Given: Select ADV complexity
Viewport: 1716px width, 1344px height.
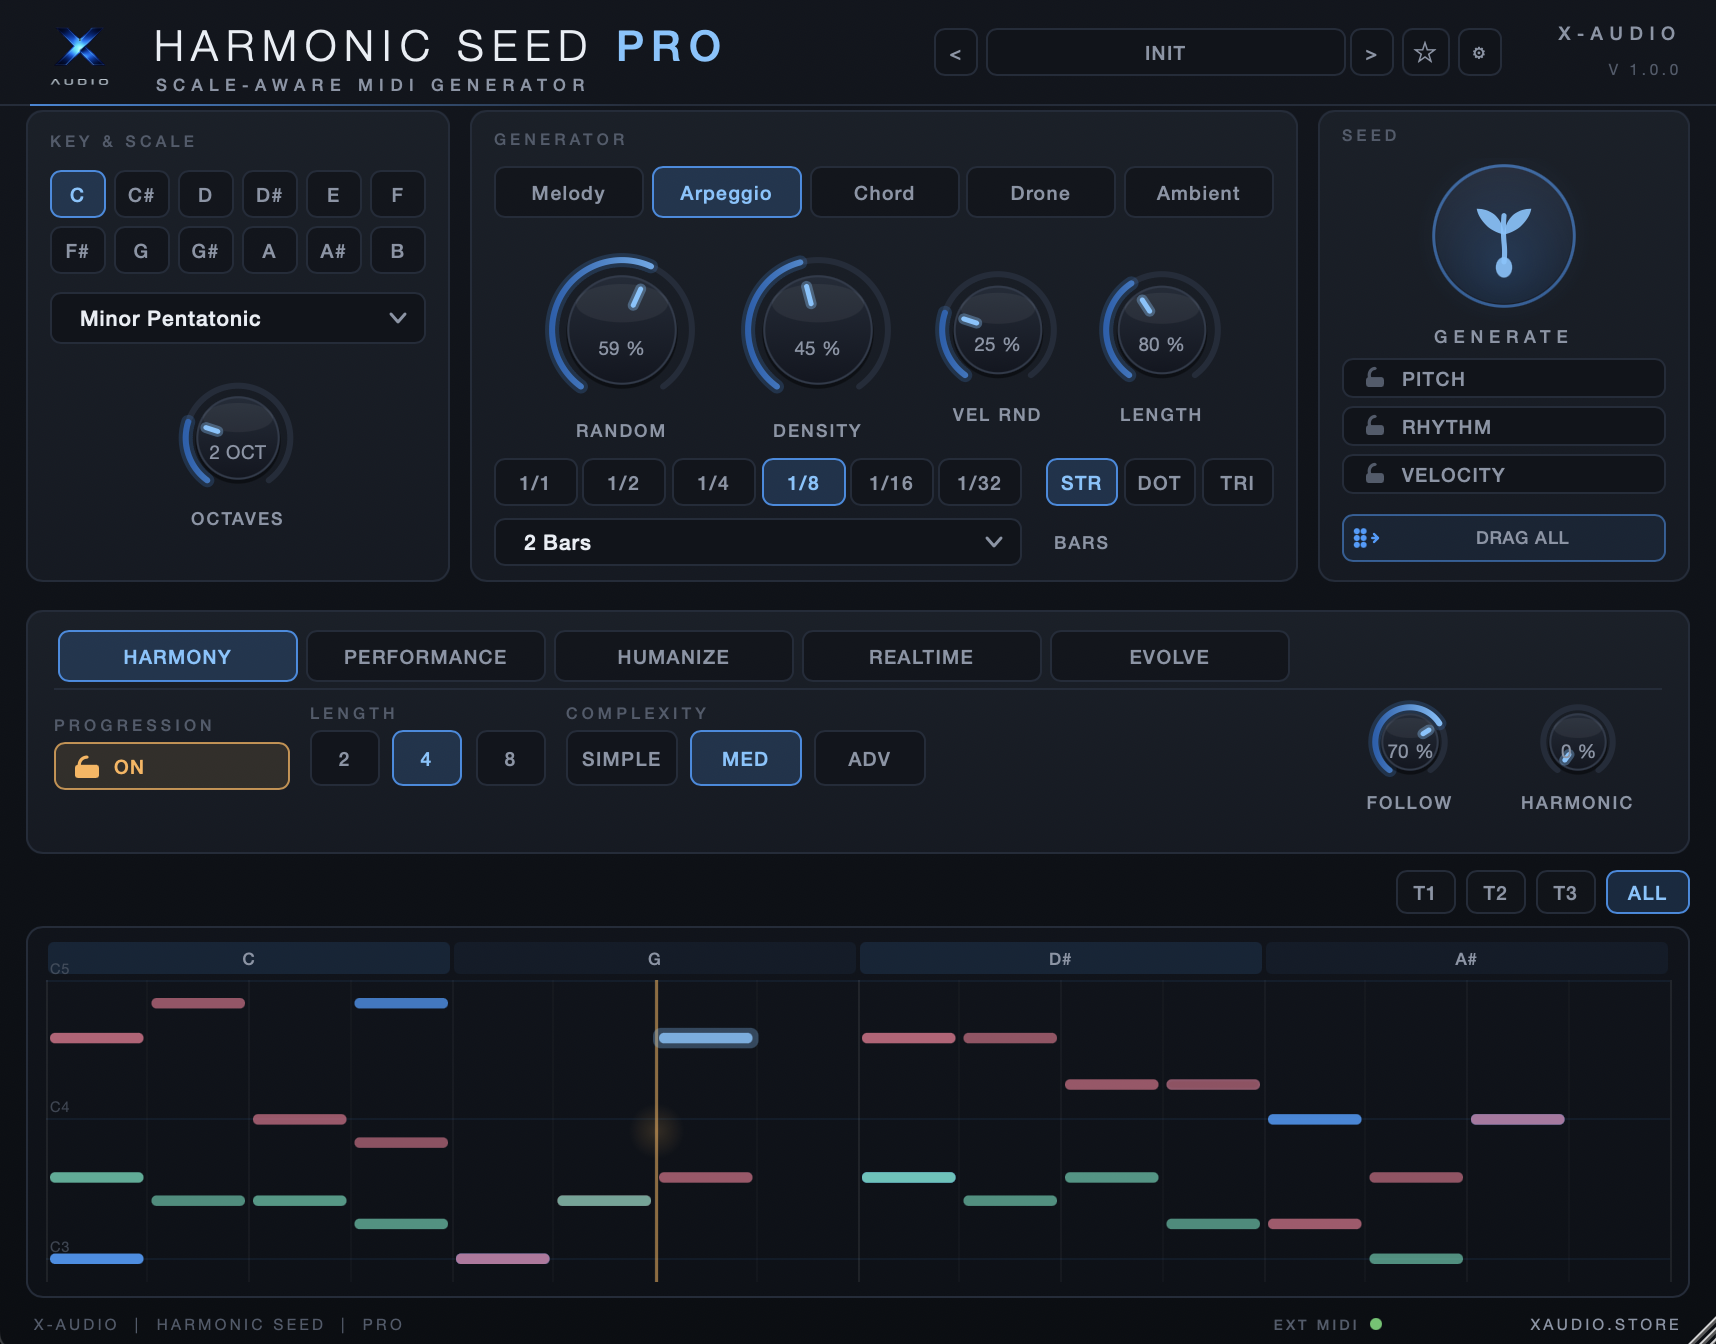Looking at the screenshot, I should (869, 758).
